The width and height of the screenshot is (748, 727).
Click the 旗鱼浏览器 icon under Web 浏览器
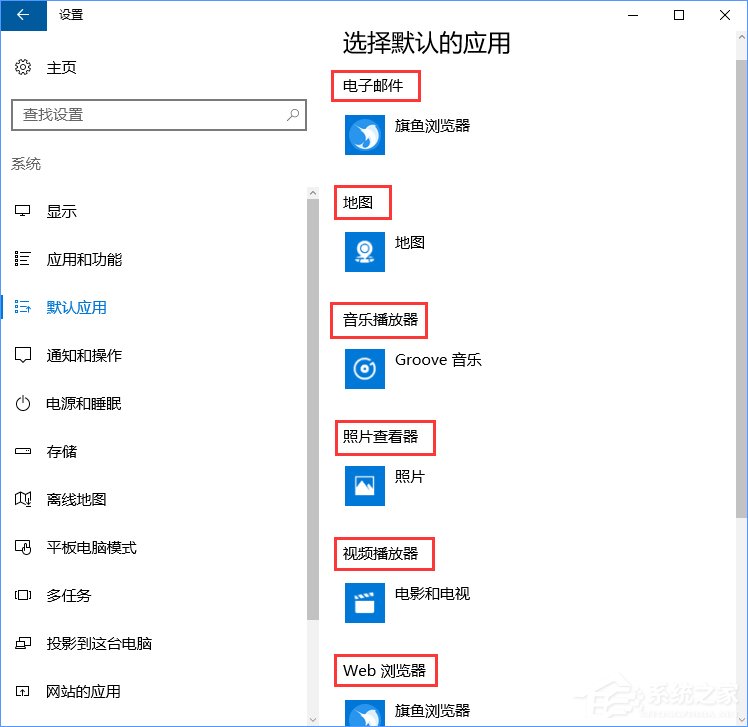365,713
